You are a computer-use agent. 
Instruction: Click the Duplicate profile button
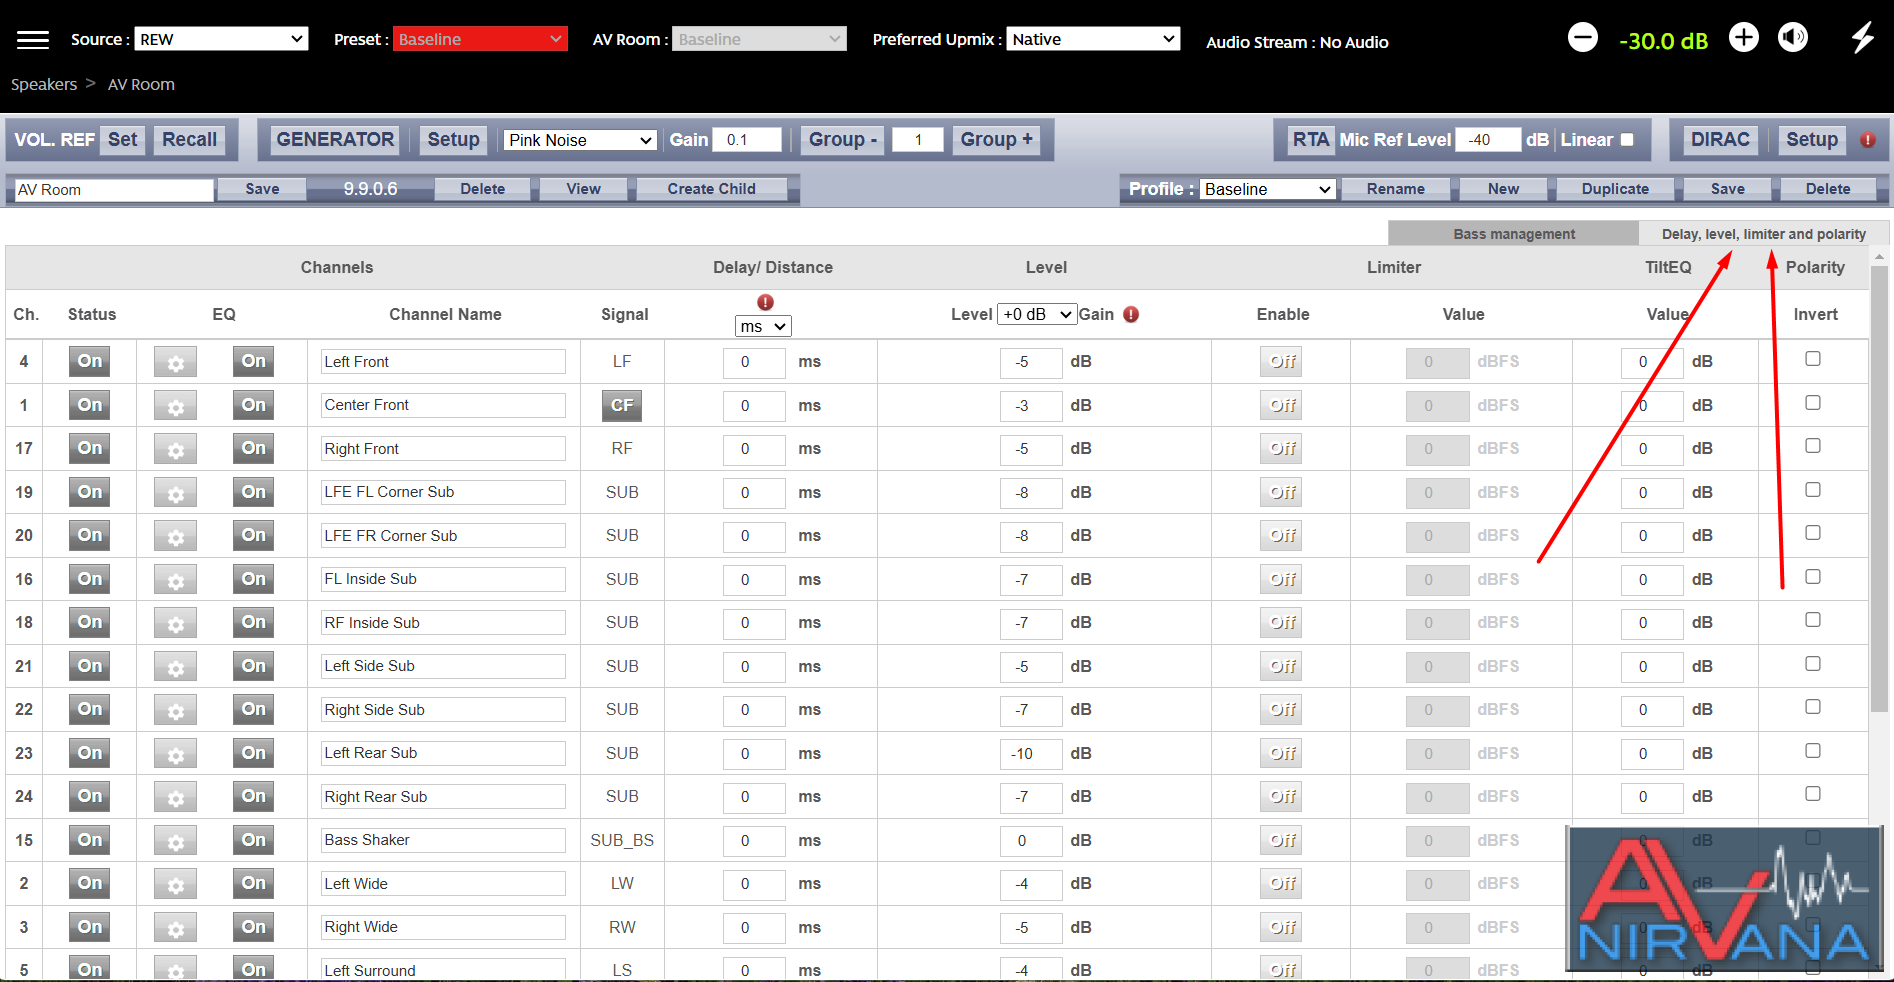point(1615,189)
